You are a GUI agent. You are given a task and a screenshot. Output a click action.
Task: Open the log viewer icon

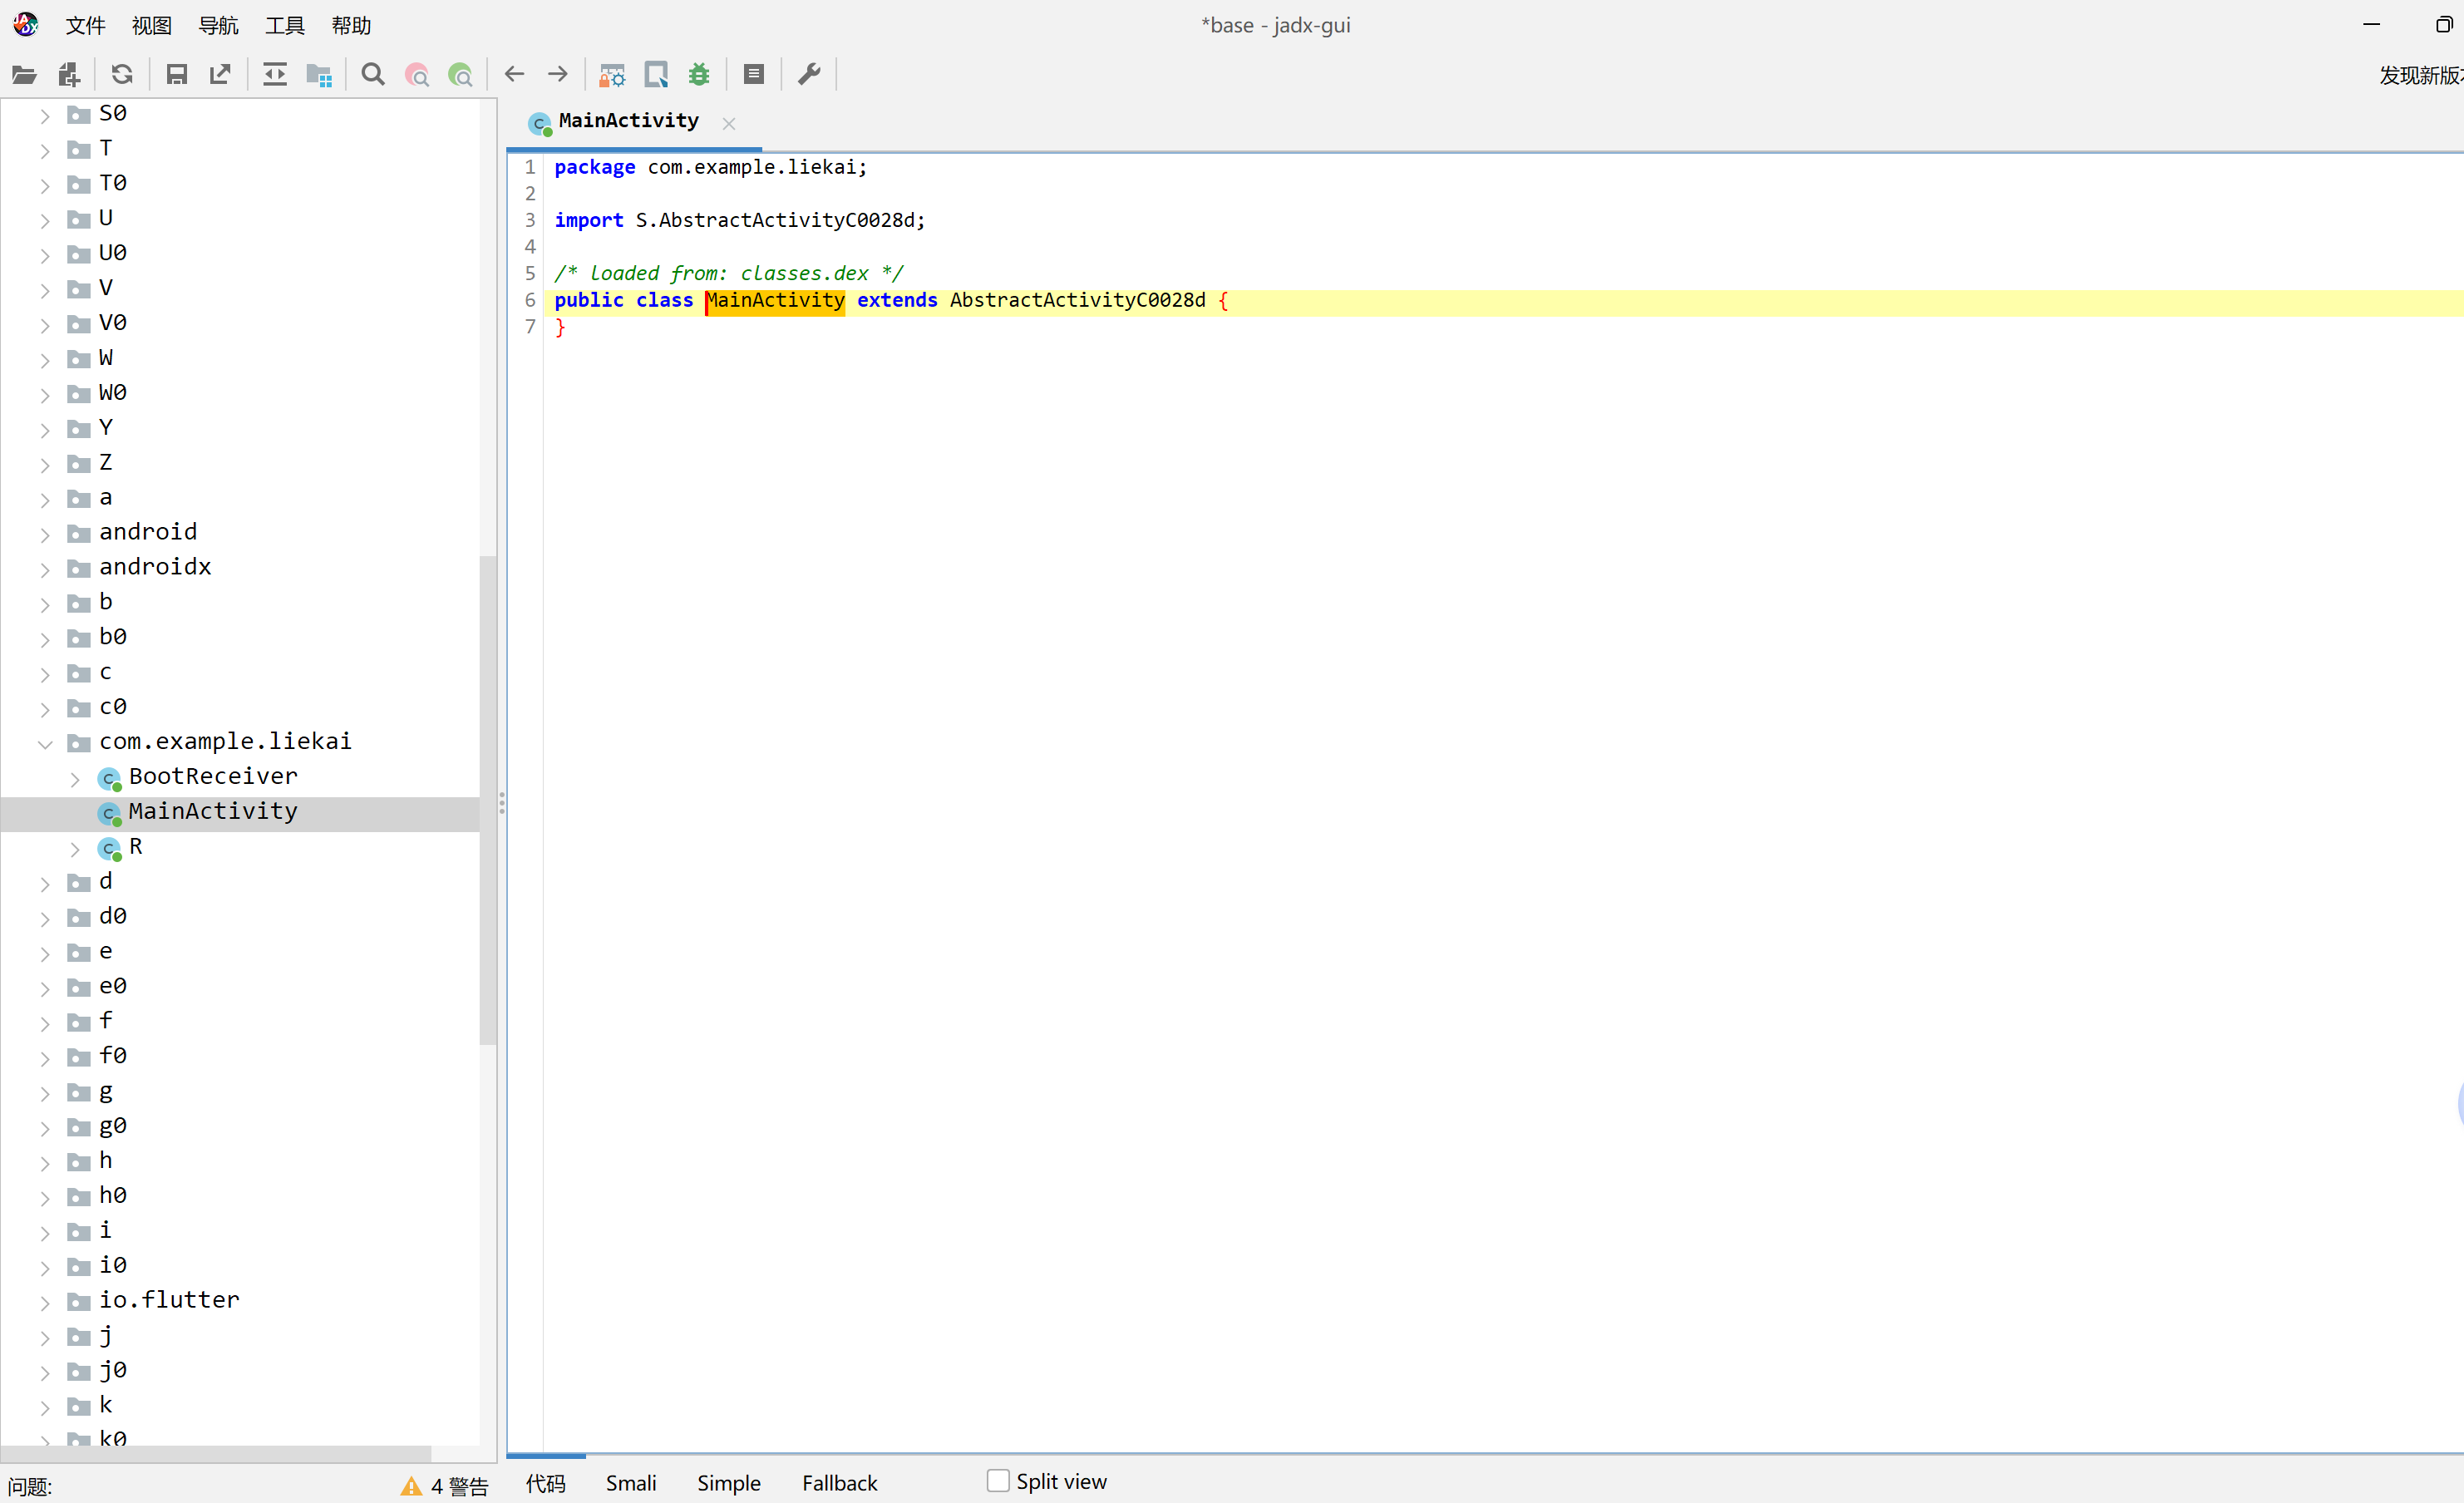(754, 74)
